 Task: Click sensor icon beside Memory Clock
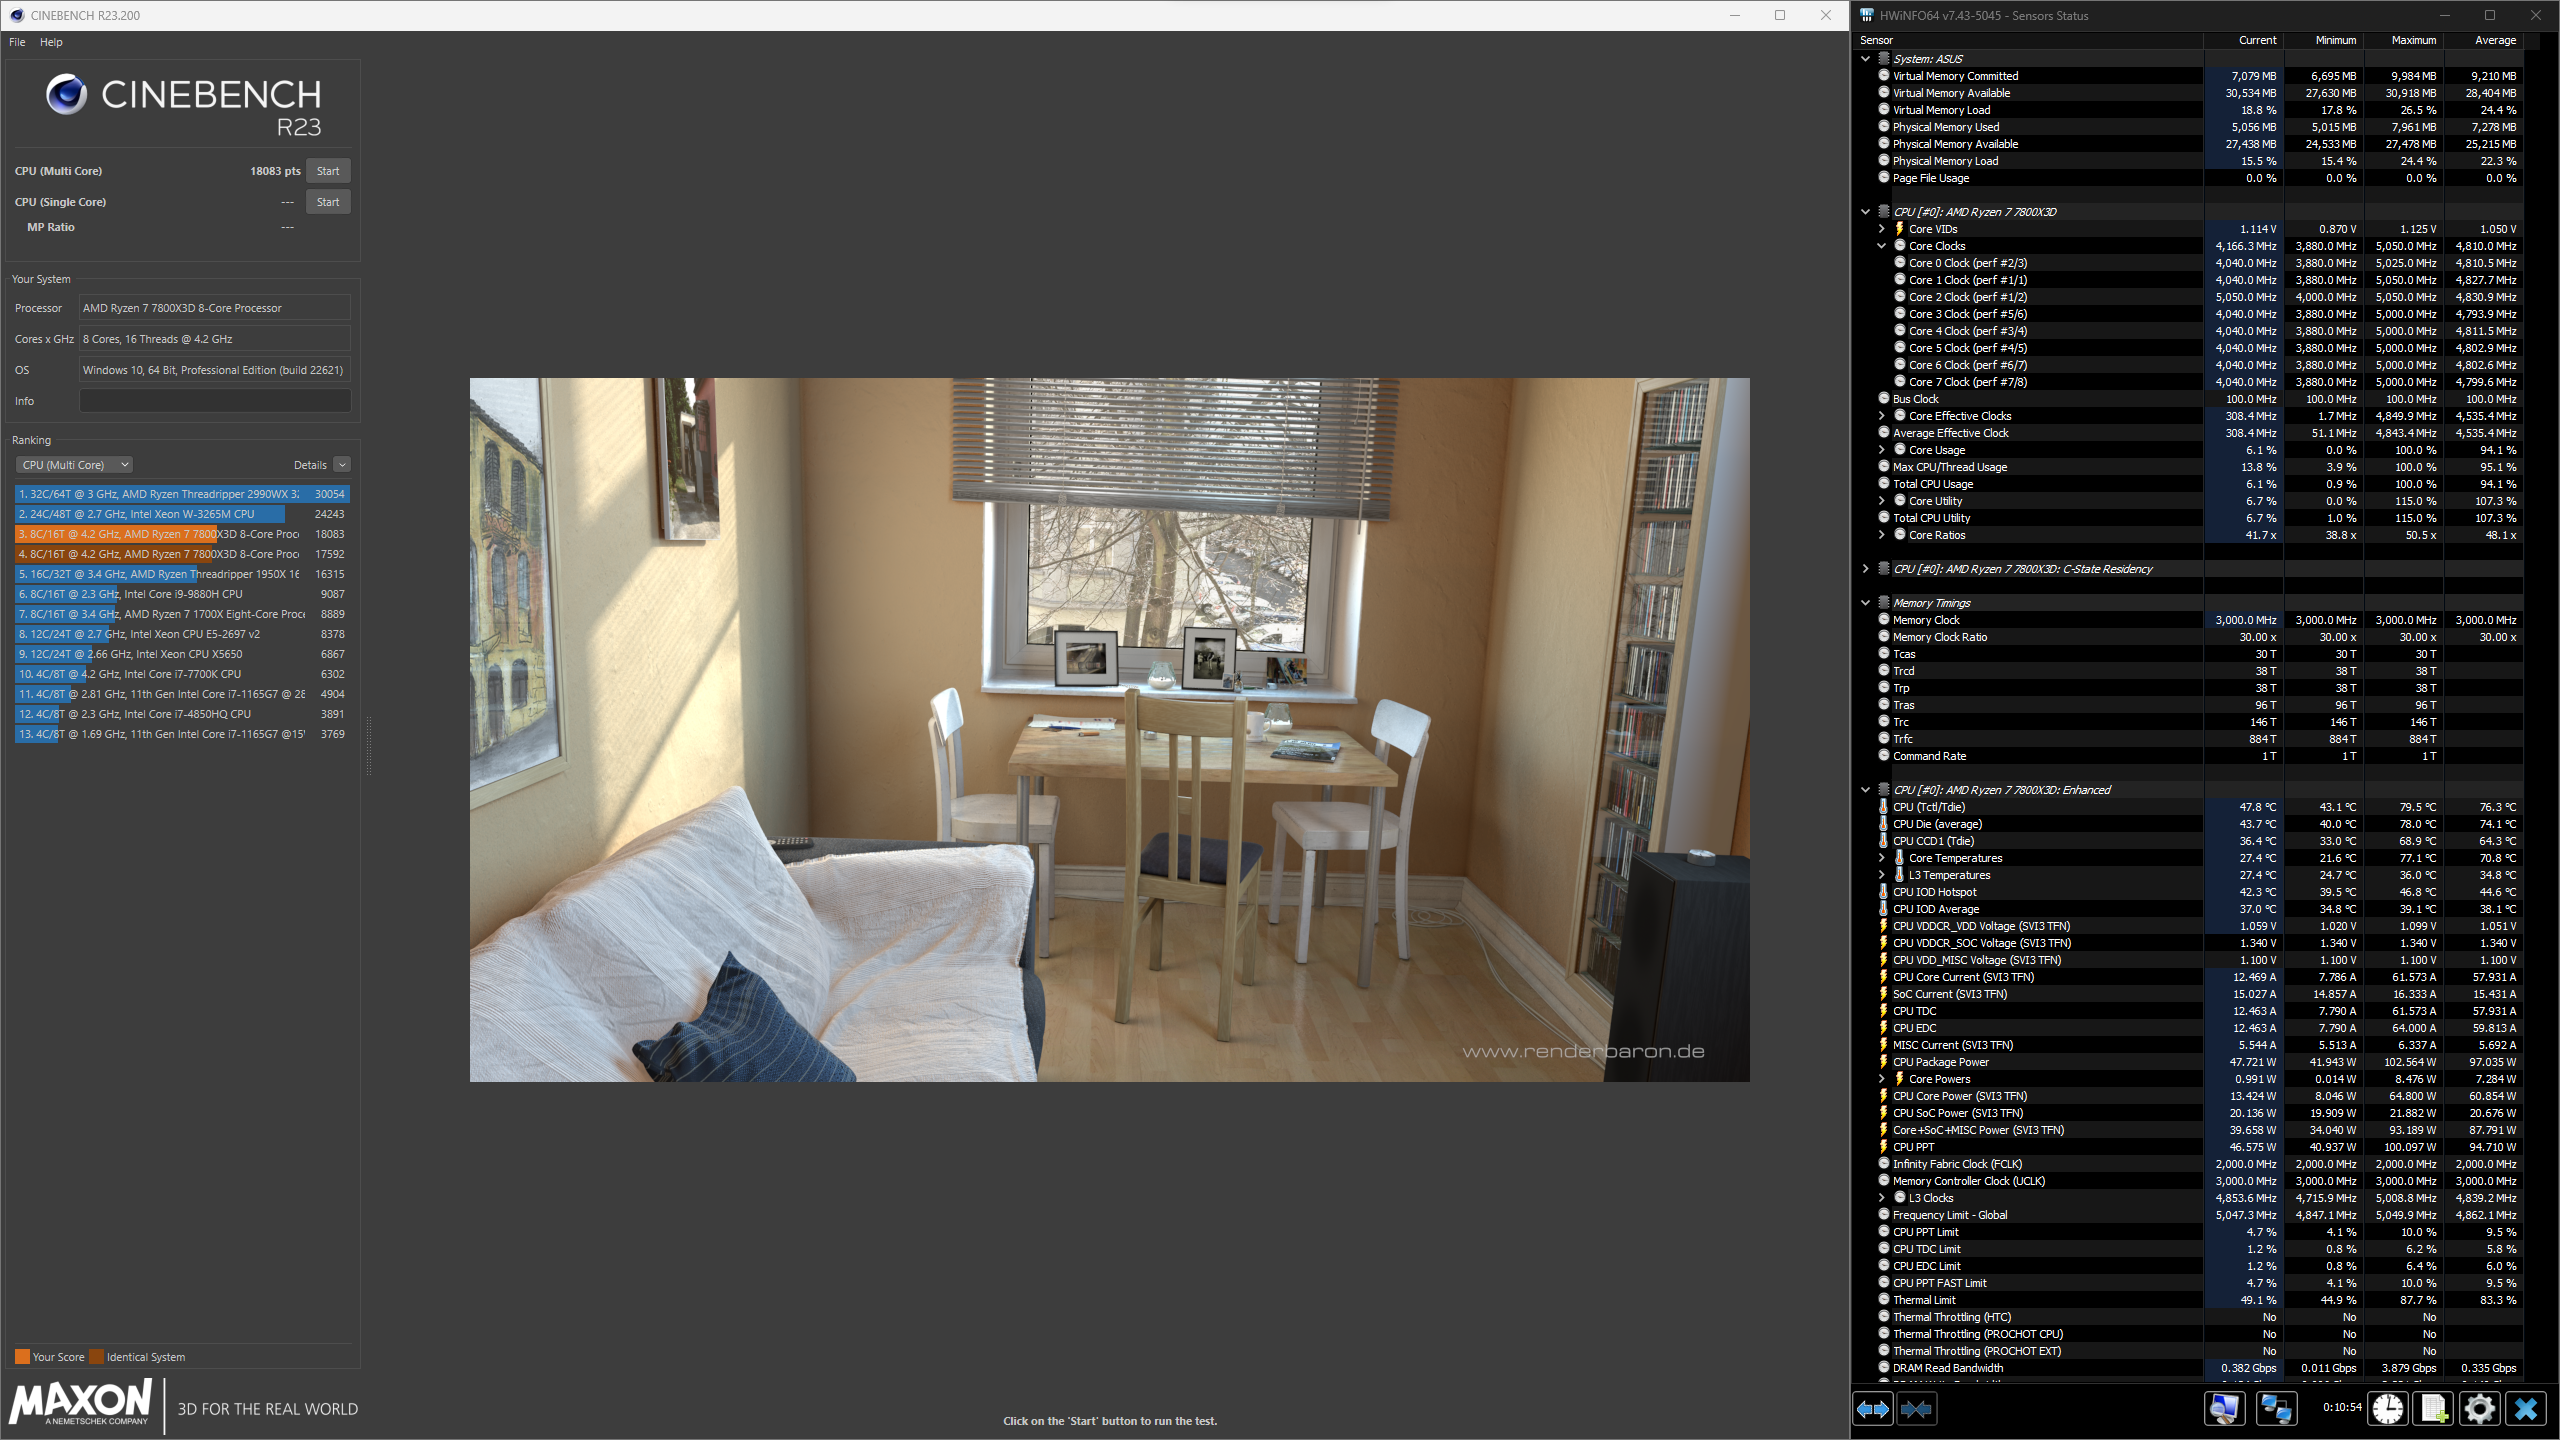1884,620
